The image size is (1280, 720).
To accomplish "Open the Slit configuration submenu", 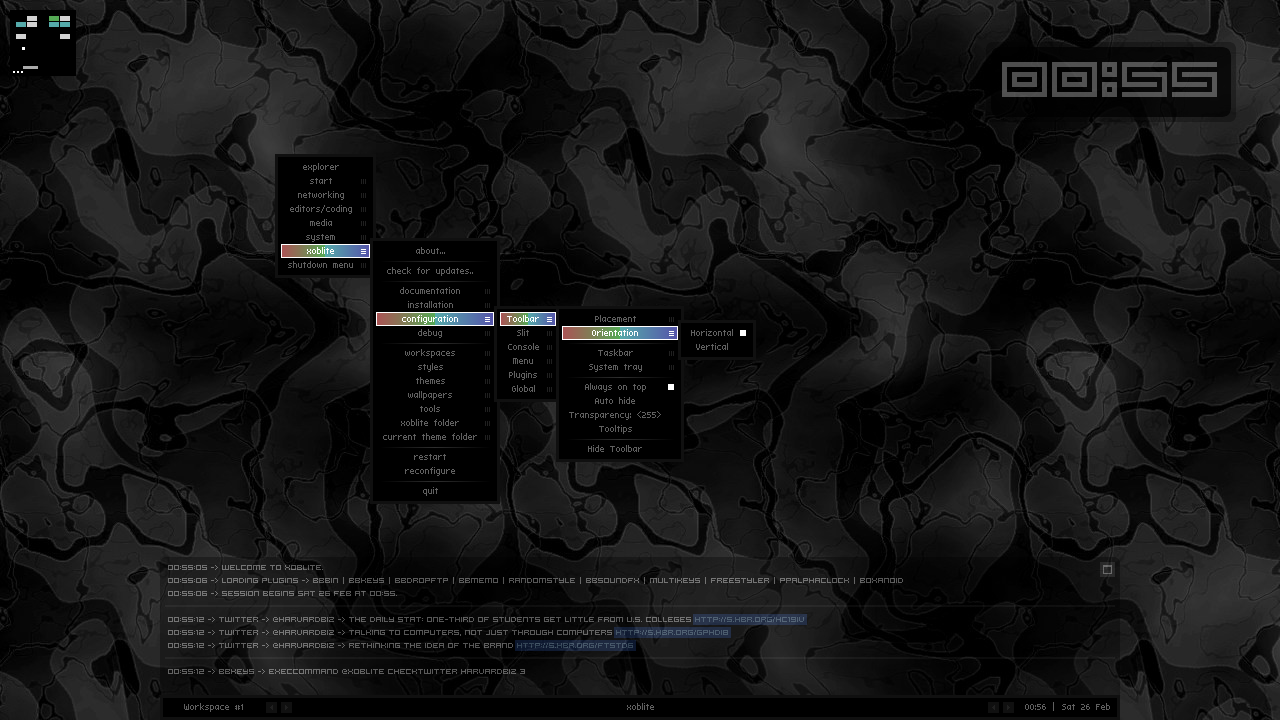I will coord(527,333).
